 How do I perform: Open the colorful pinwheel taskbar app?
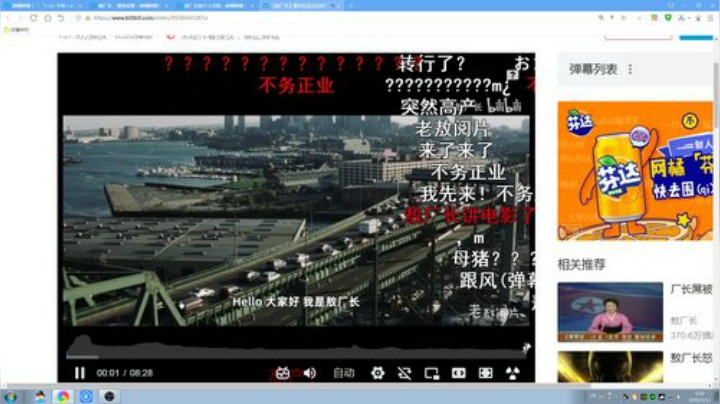point(63,396)
